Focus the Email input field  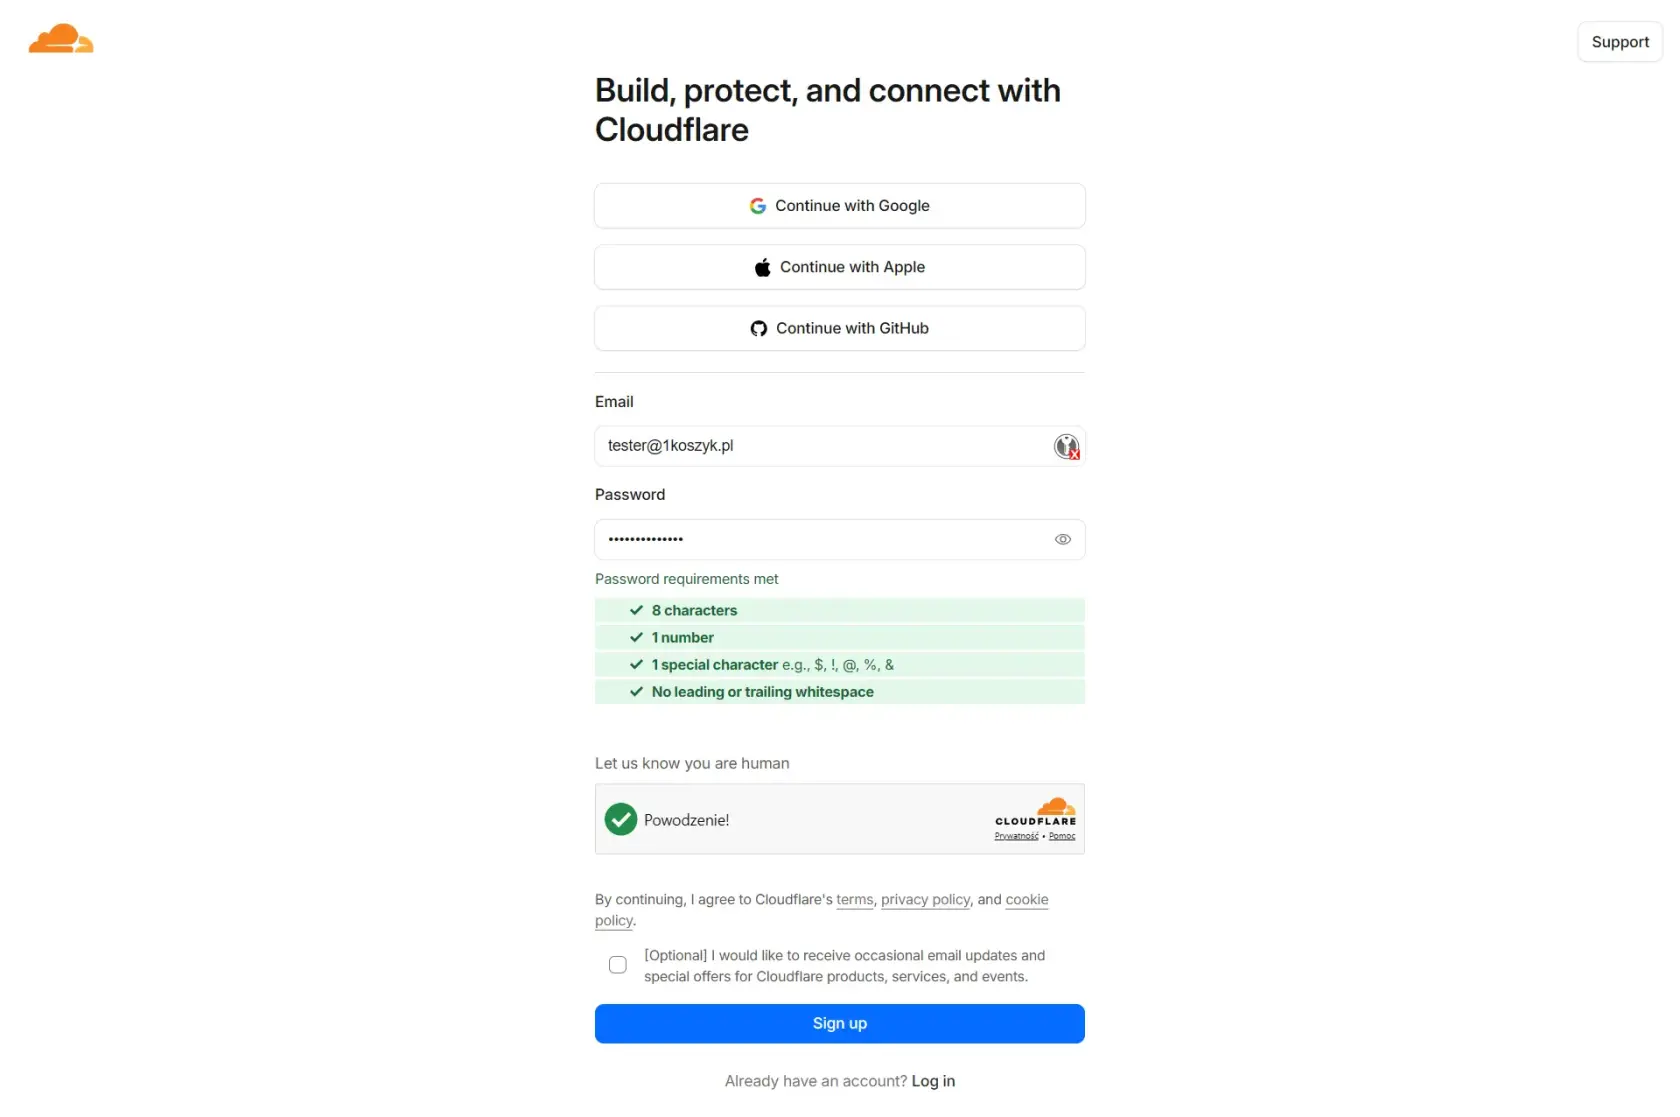tap(820, 446)
